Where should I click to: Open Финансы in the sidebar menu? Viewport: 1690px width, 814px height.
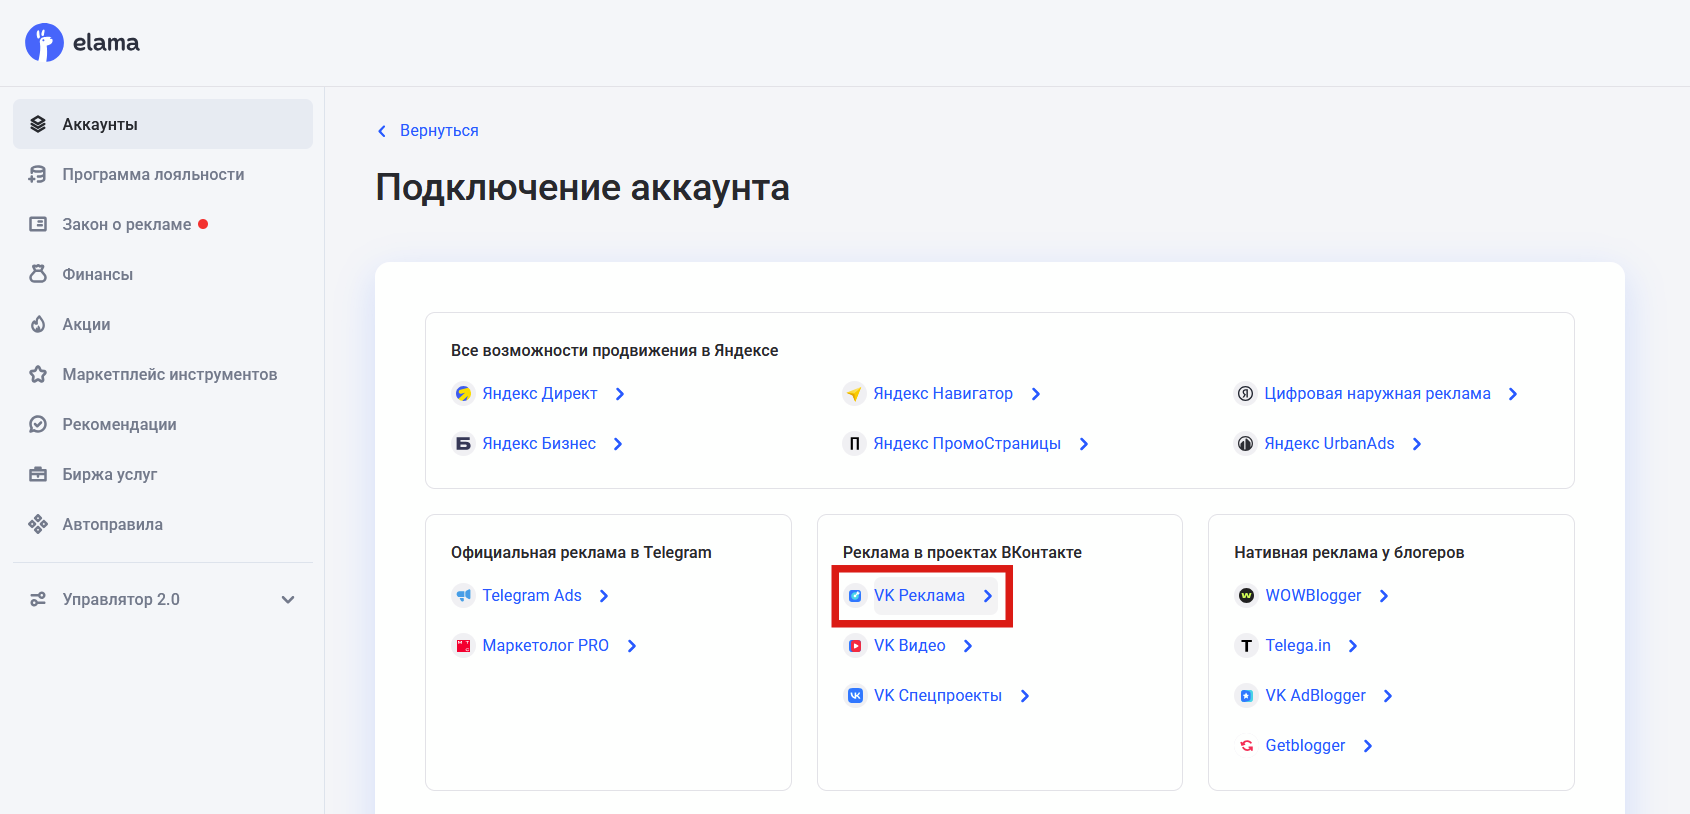click(x=163, y=274)
